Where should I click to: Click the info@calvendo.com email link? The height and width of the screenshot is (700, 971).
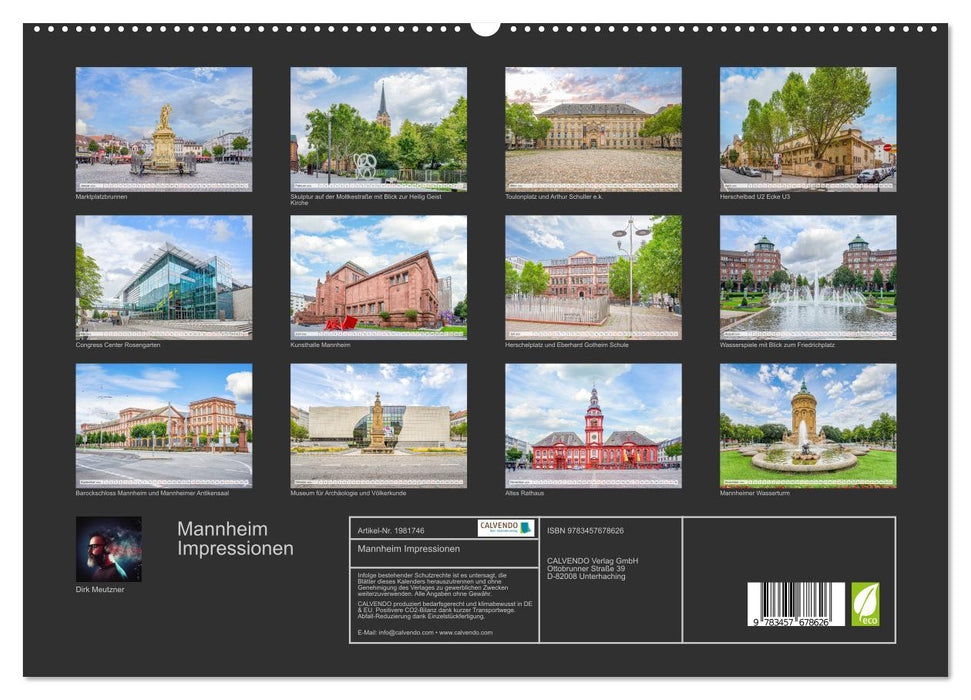(x=404, y=633)
